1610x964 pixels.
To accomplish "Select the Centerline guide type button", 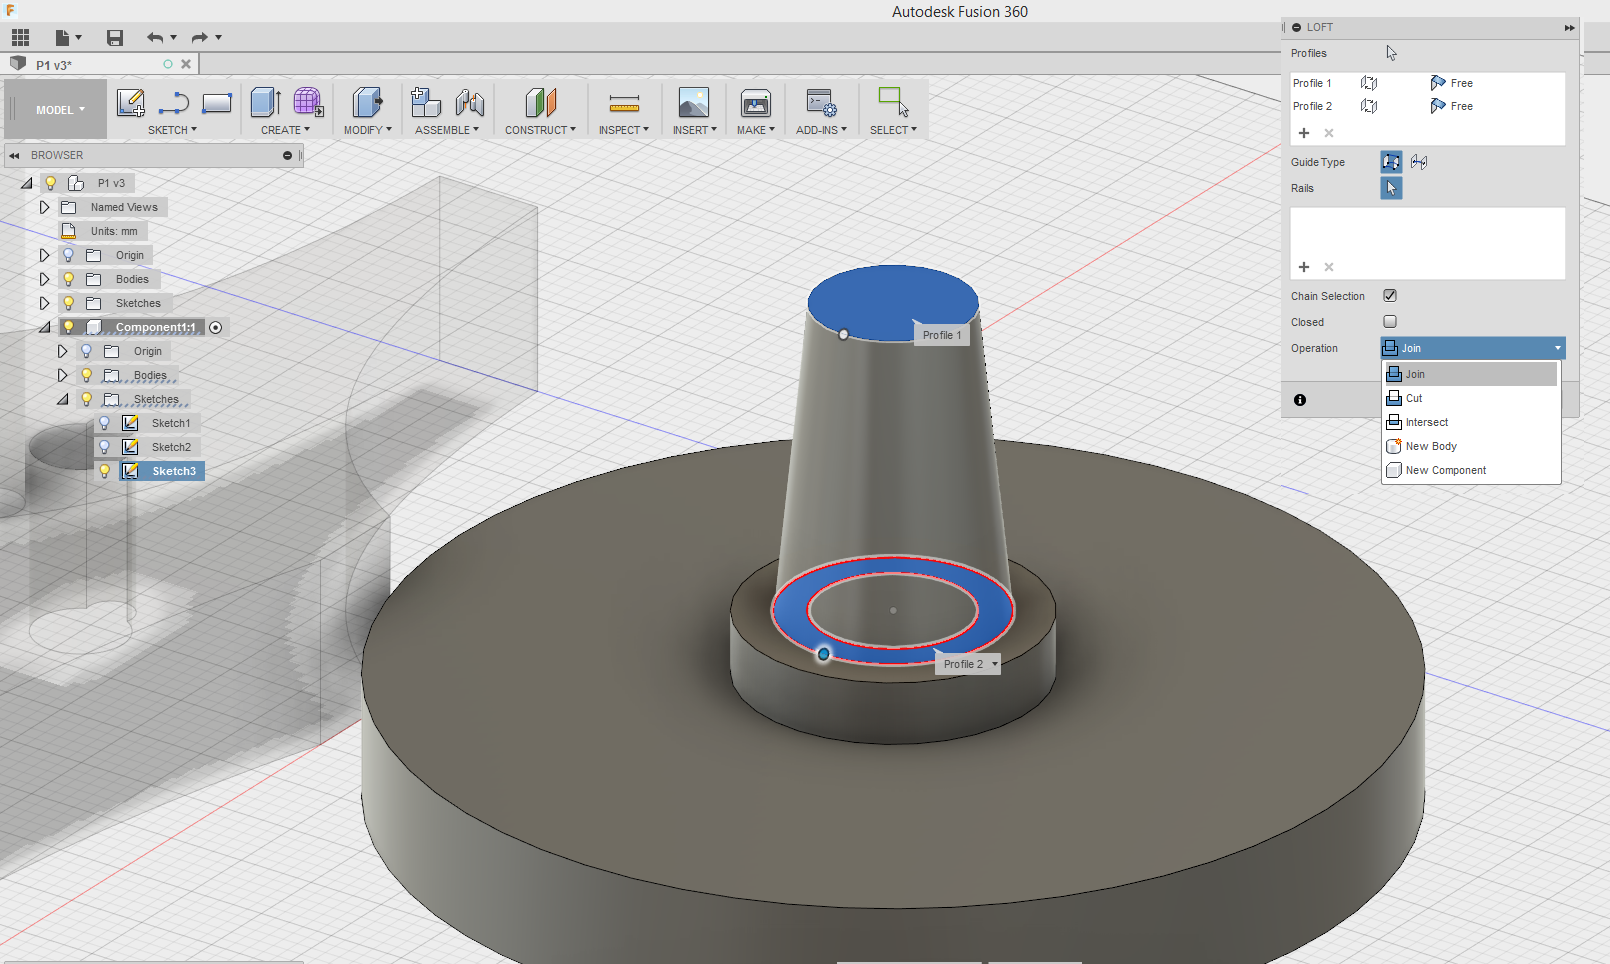I will click(1419, 162).
